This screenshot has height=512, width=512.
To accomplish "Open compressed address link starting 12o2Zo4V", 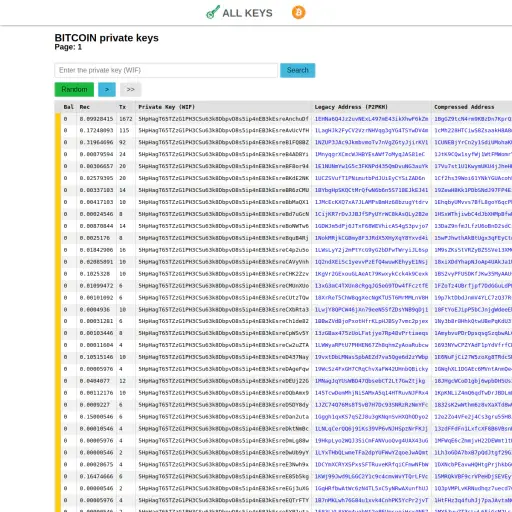I will click(x=473, y=417).
